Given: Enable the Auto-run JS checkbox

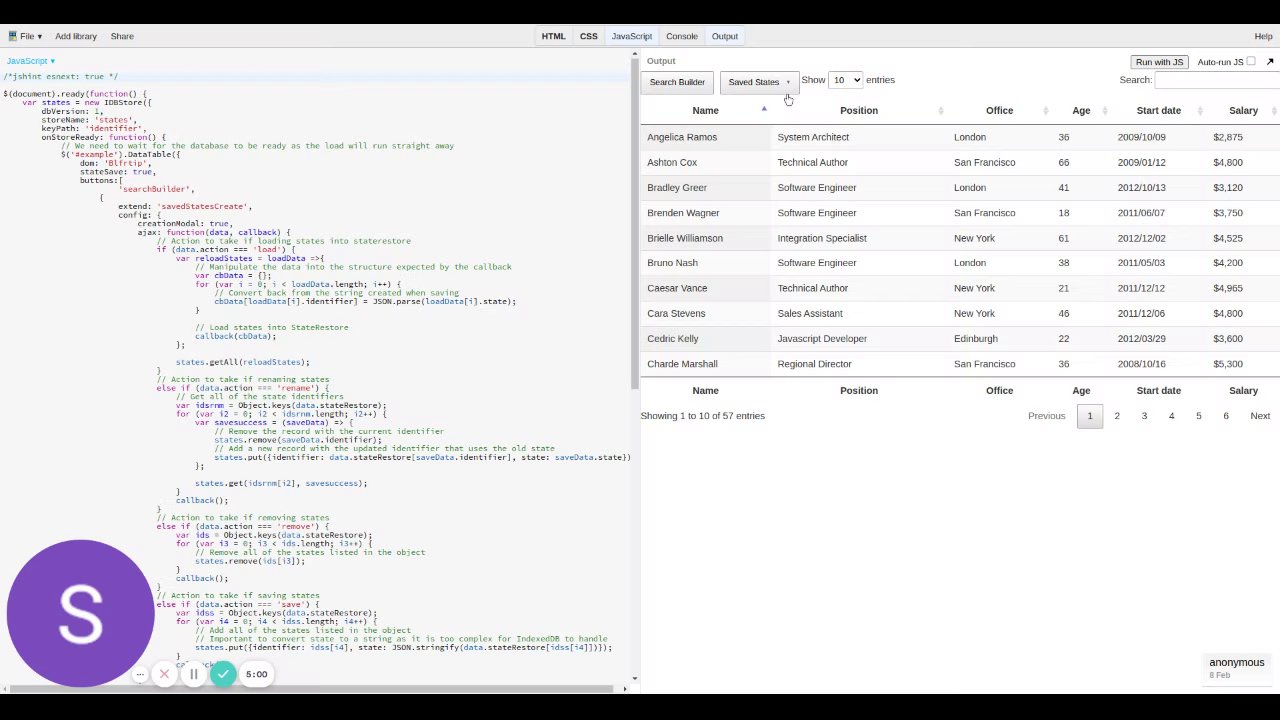Looking at the screenshot, I should 1250,61.
